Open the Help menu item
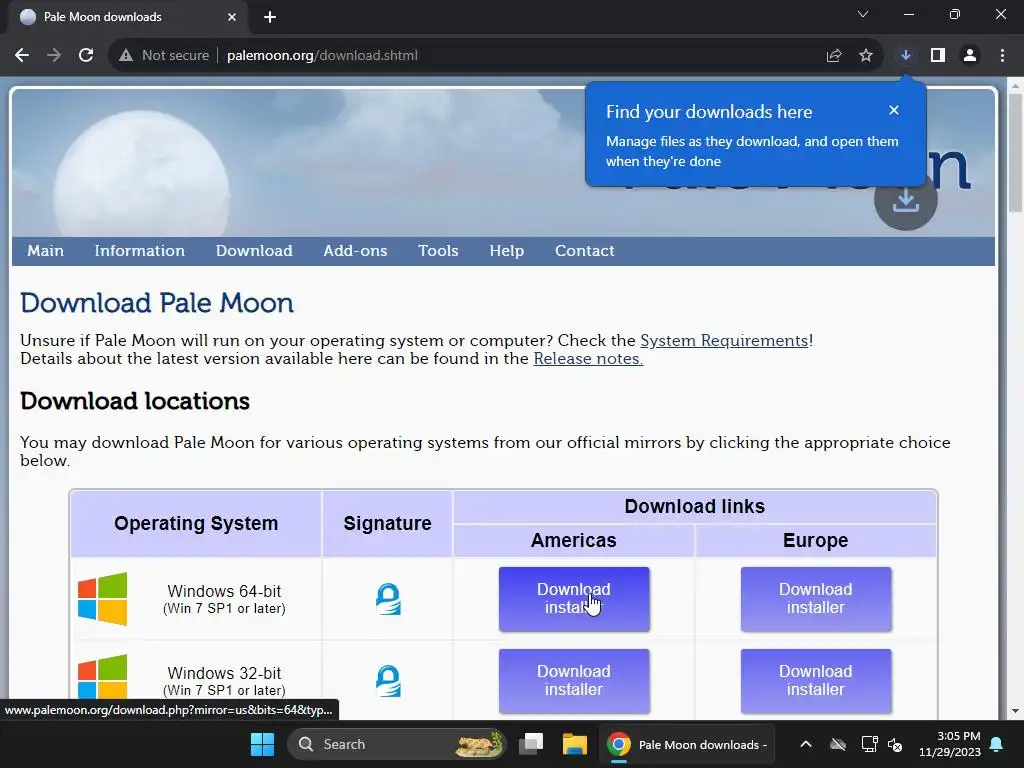Image resolution: width=1024 pixels, height=768 pixels. point(507,251)
